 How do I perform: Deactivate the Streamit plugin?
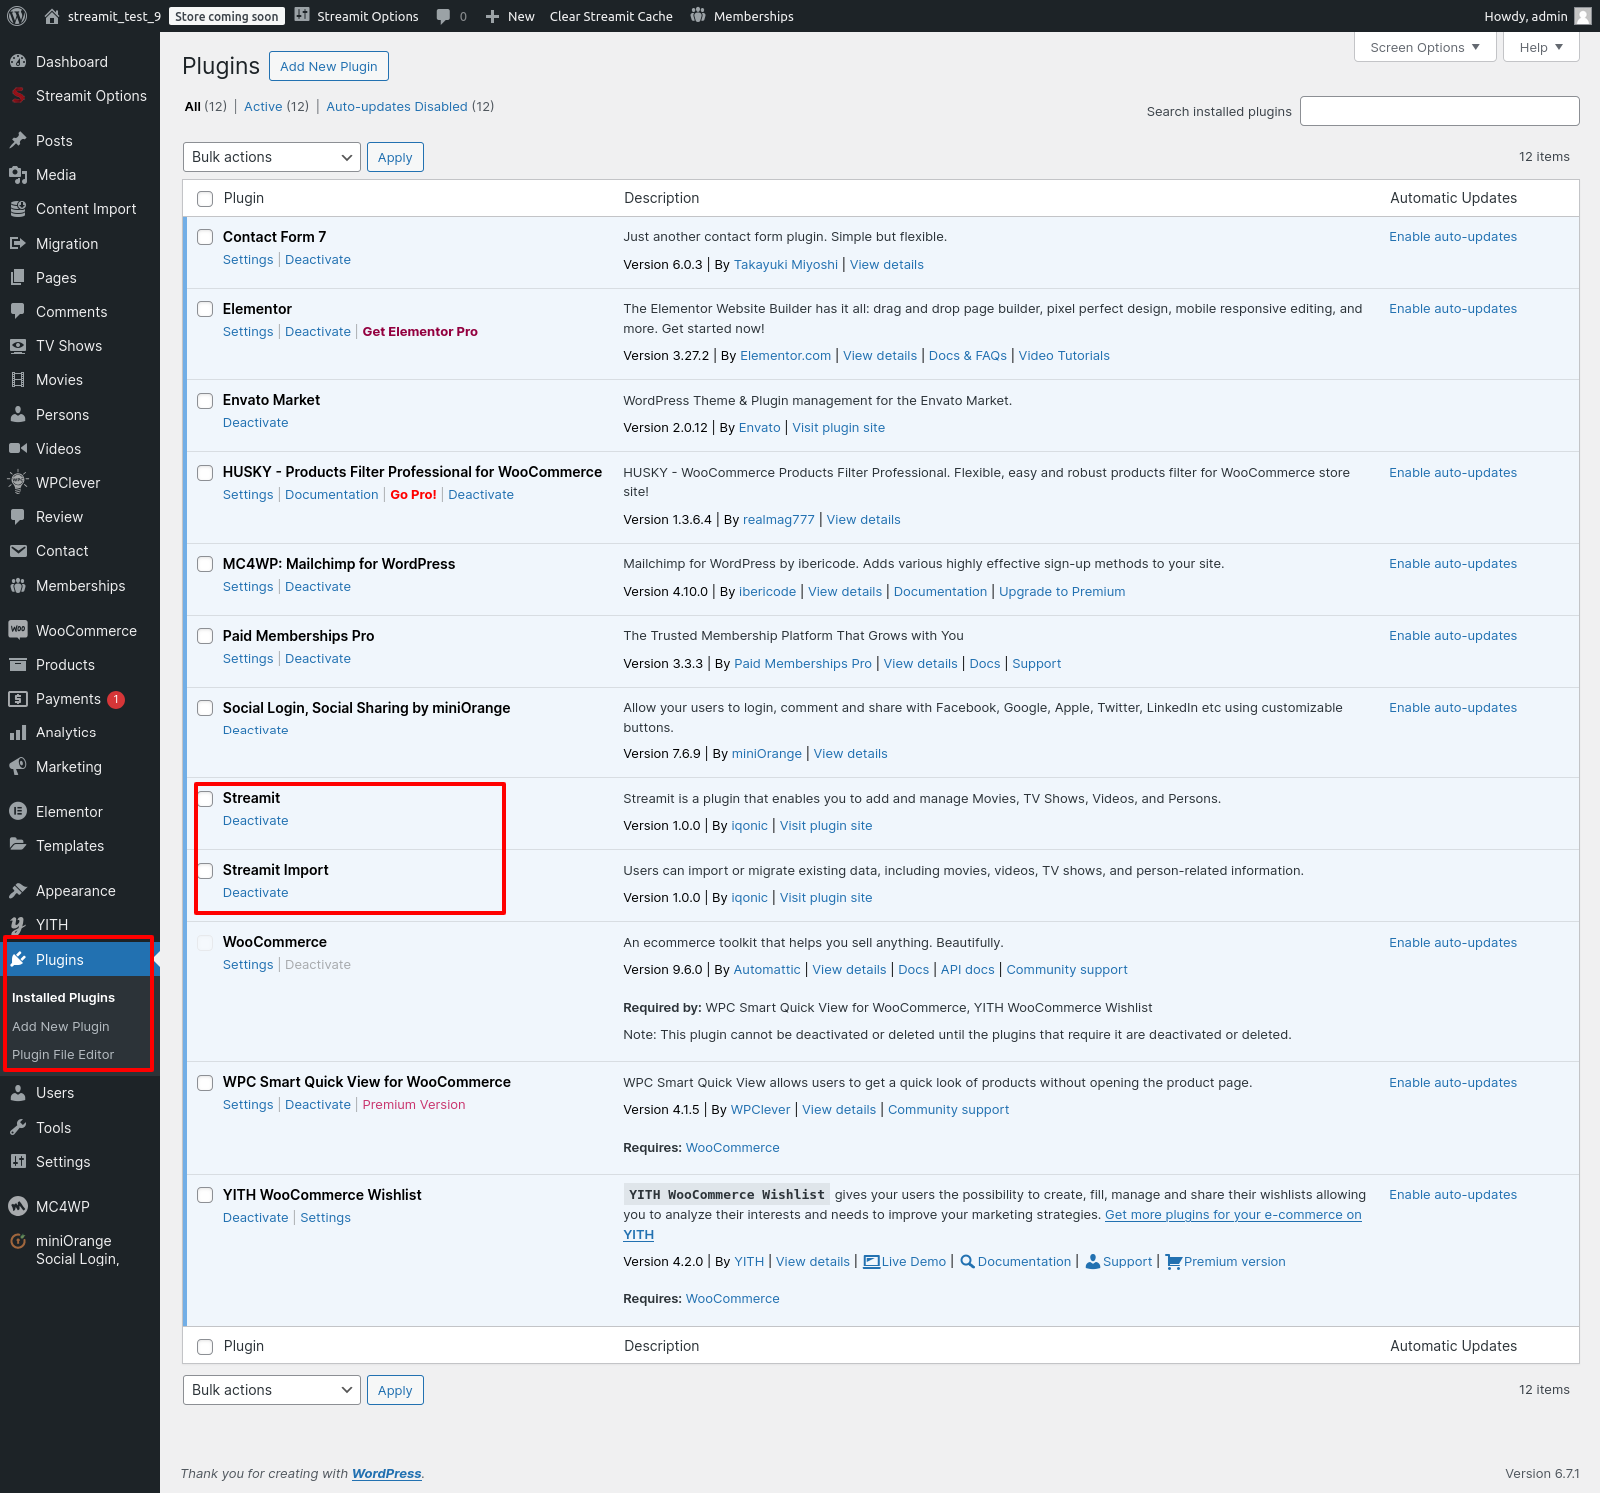click(x=255, y=821)
